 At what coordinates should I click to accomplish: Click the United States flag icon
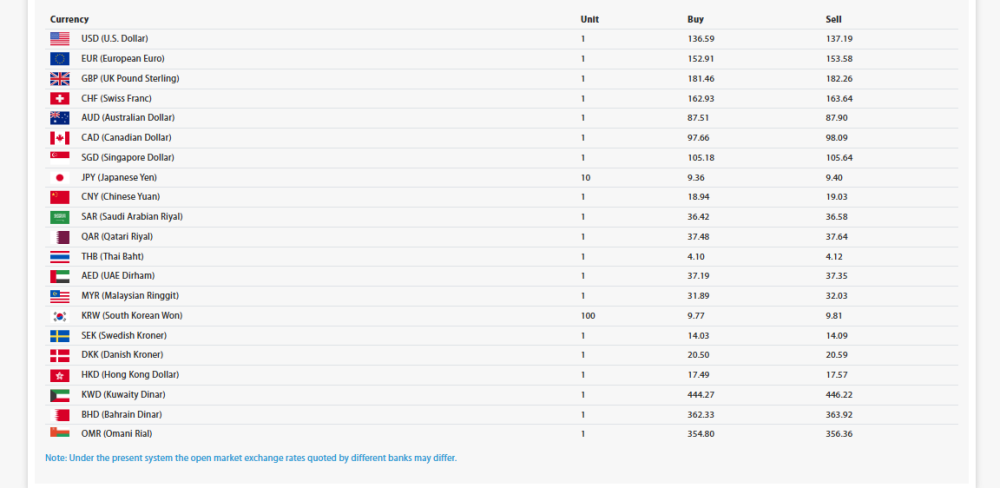click(x=60, y=39)
